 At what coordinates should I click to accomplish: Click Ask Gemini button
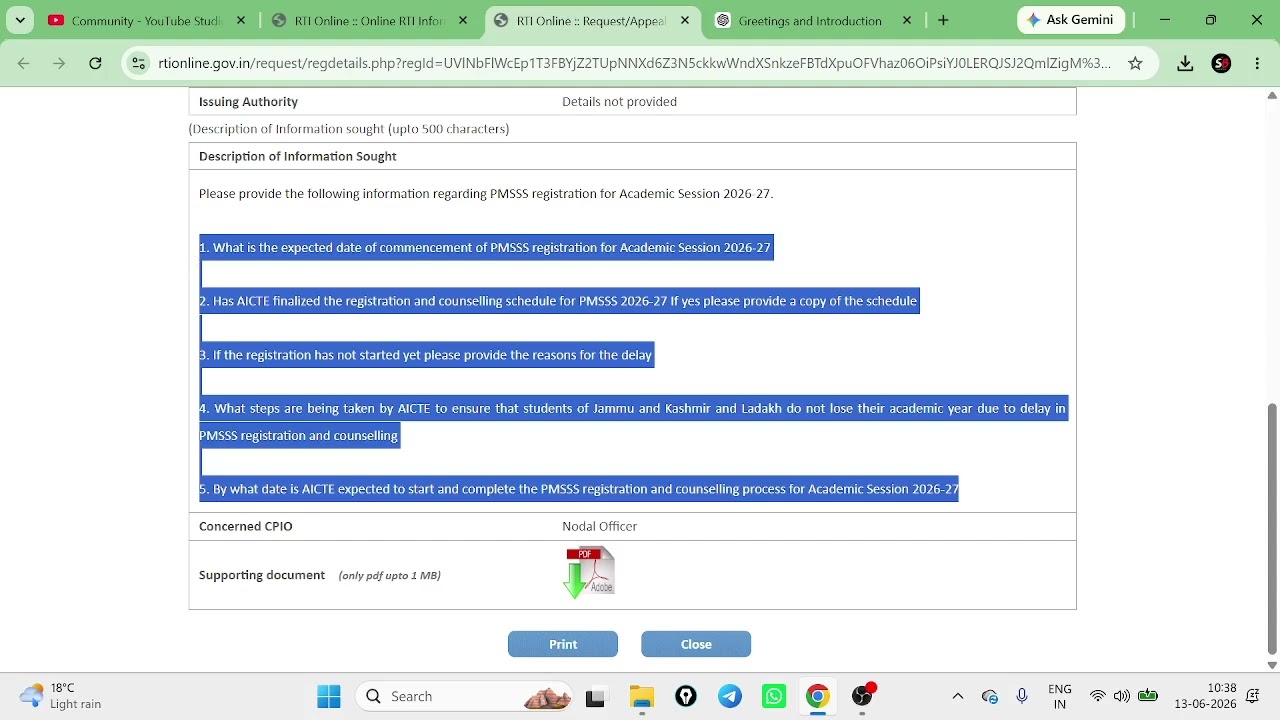(1071, 20)
